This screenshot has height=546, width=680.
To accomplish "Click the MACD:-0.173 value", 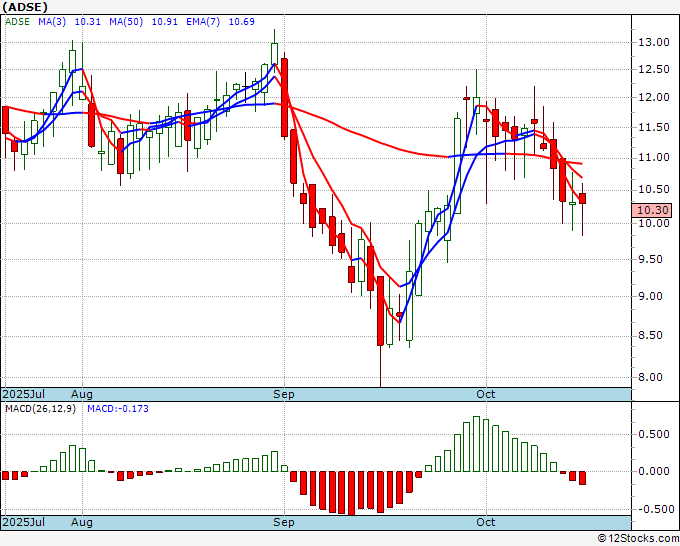I will point(118,409).
